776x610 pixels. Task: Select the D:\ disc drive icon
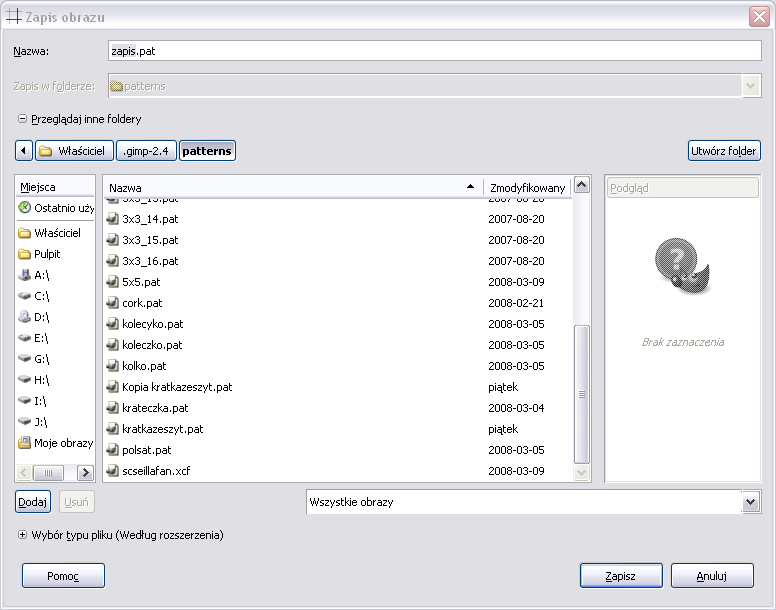[x=25, y=317]
